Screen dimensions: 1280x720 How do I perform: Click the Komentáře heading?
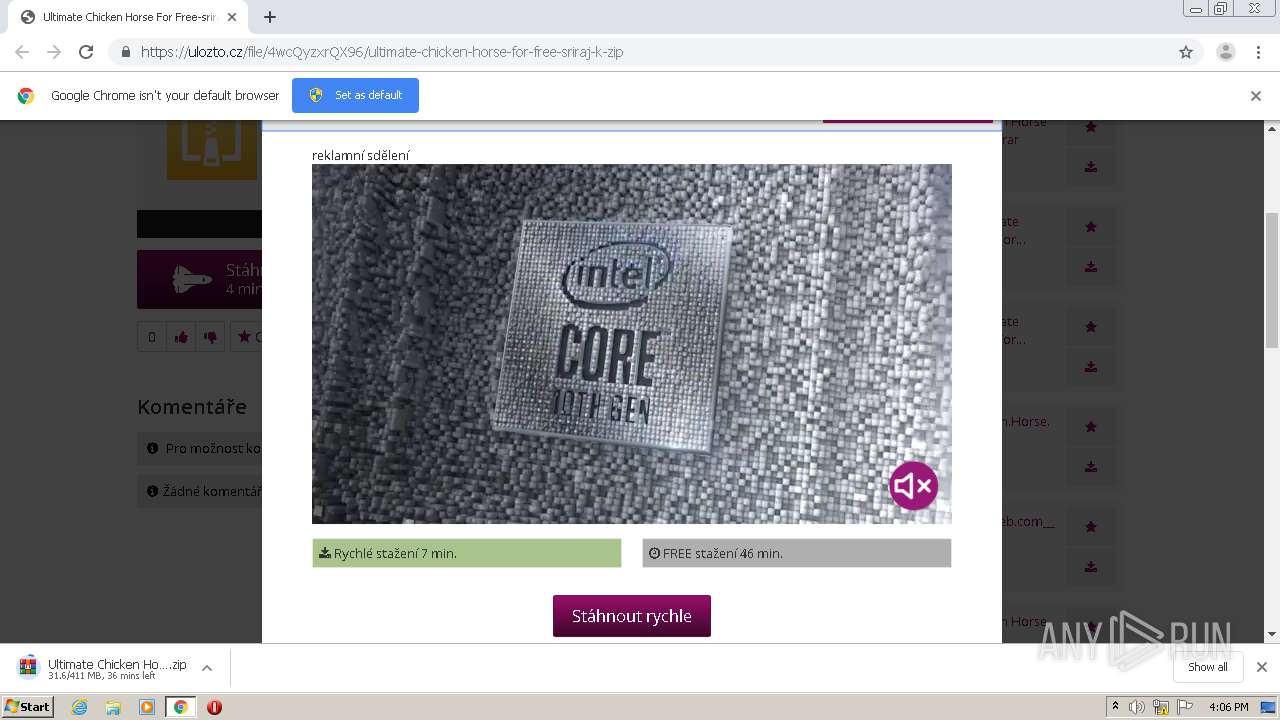192,407
